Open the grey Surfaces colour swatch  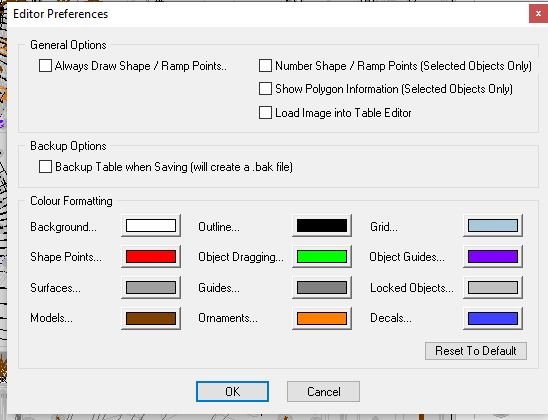pyautogui.click(x=151, y=288)
